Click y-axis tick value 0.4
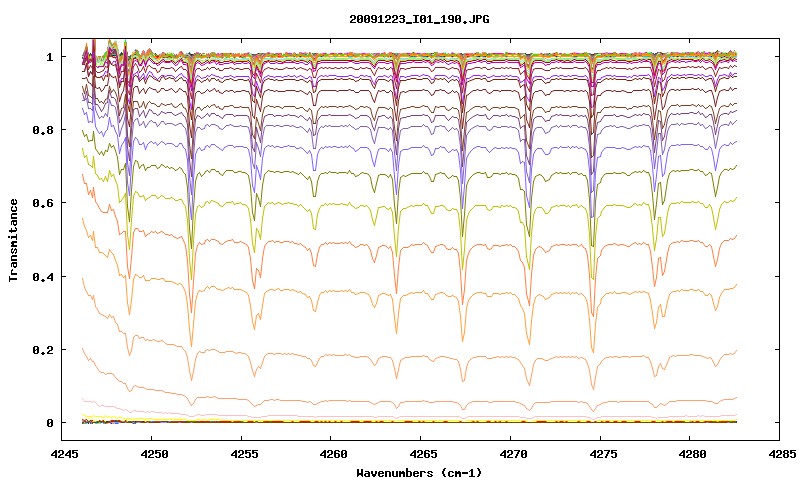 [x=43, y=276]
